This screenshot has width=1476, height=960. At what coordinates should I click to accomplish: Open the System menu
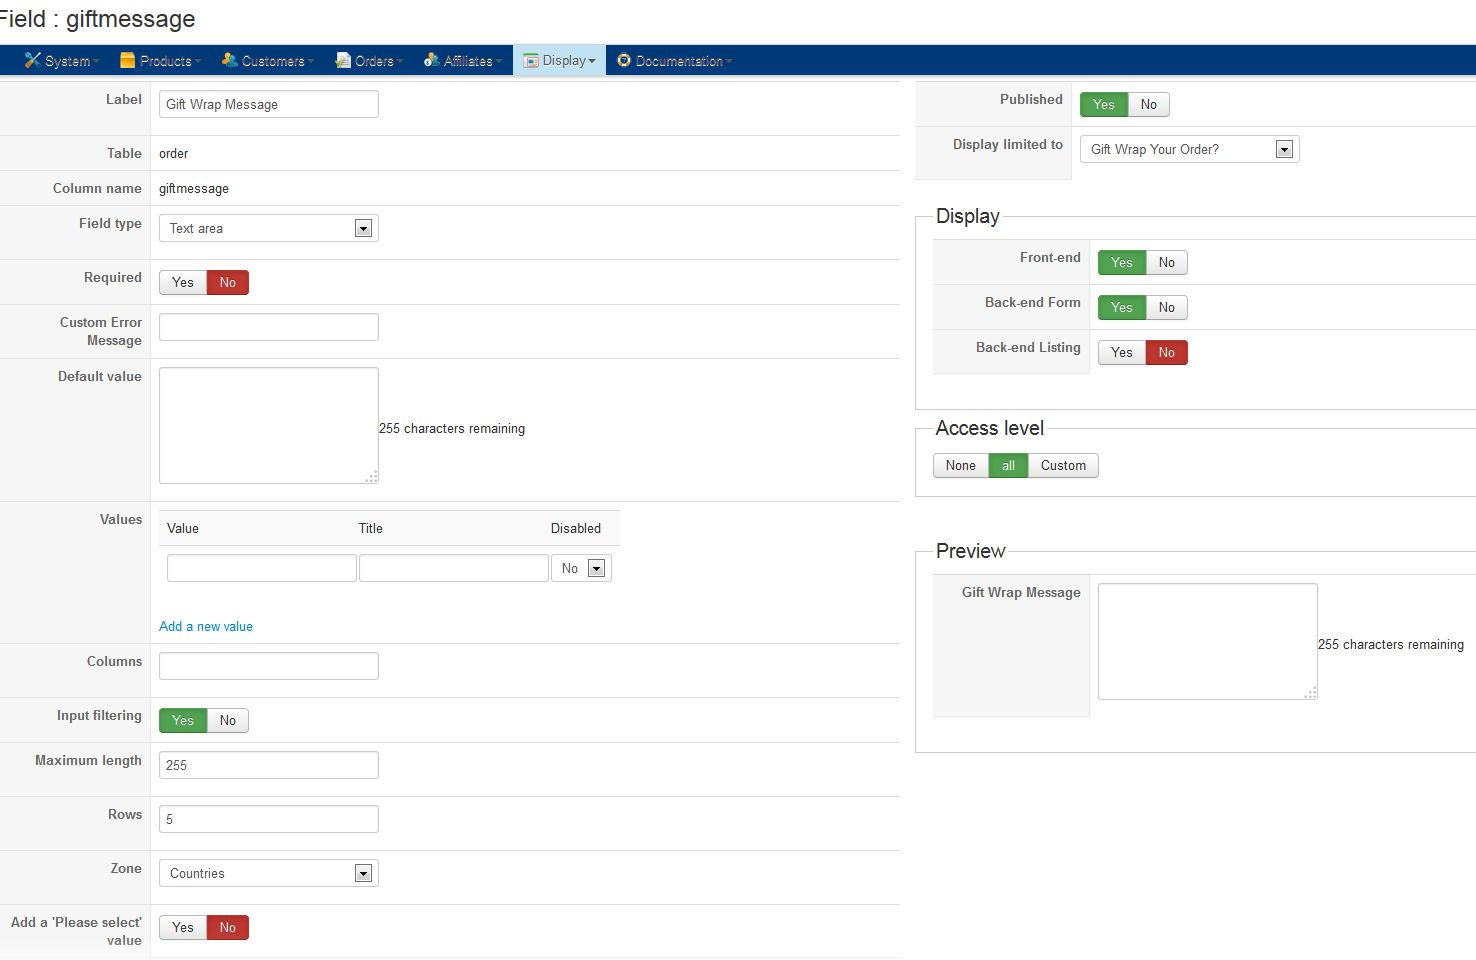pos(62,61)
